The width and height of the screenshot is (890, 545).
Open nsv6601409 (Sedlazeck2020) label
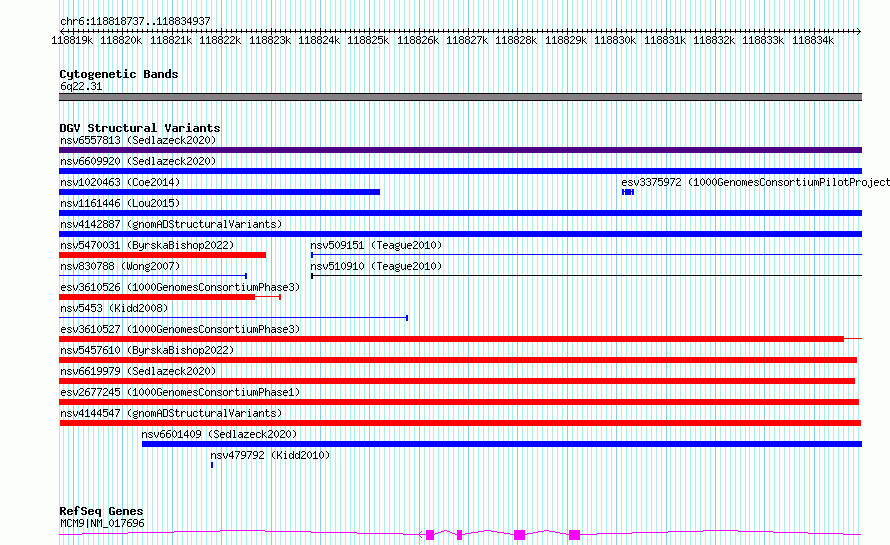tap(219, 434)
